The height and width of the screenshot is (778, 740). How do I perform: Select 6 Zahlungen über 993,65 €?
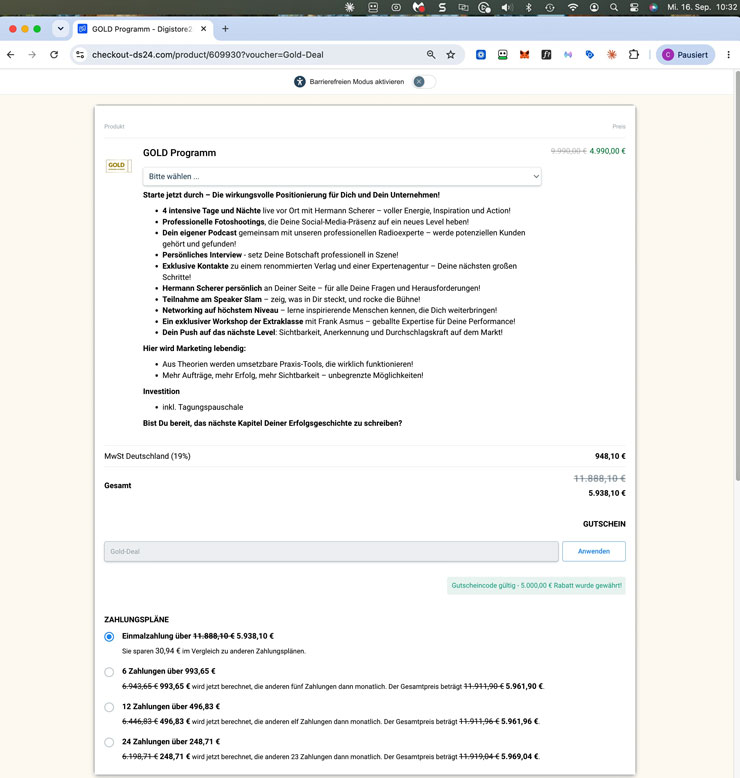point(109,672)
